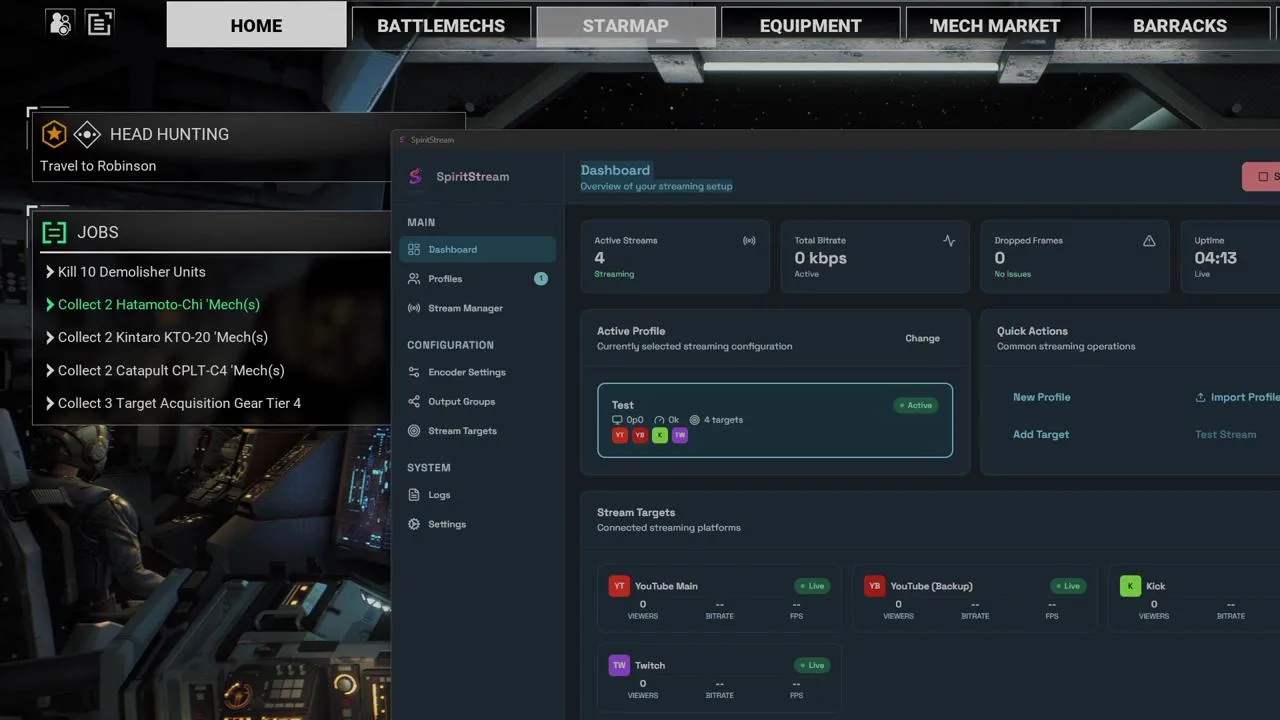Open the Output Groups page

(x=477, y=402)
